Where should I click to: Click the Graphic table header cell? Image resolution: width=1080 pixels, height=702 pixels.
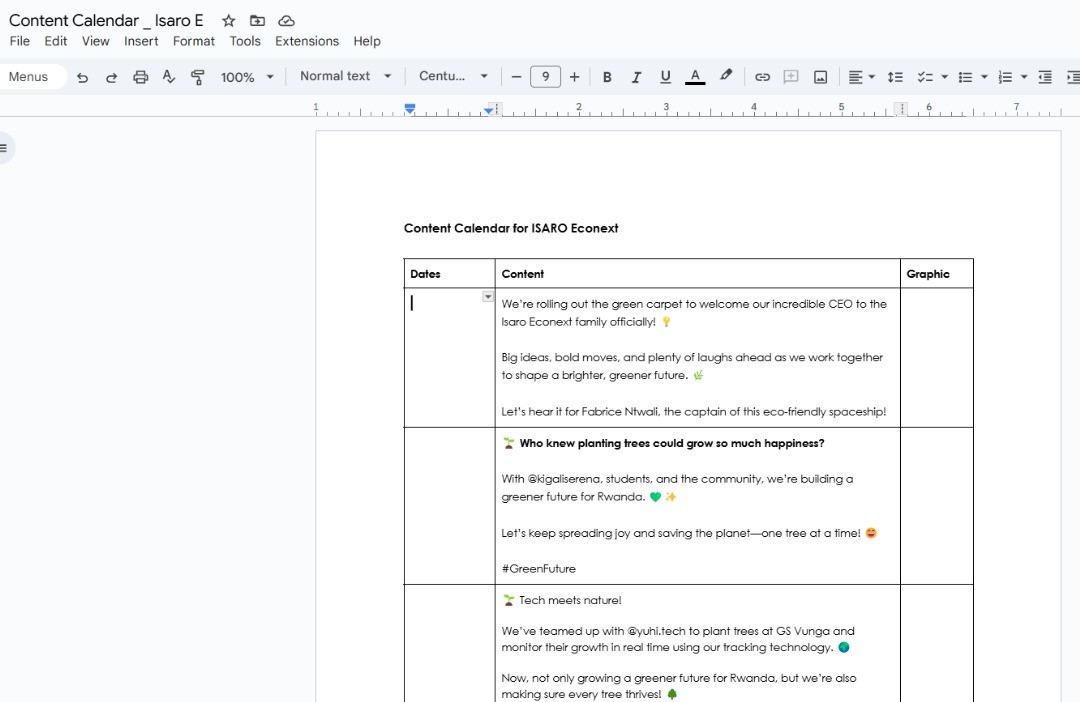937,273
